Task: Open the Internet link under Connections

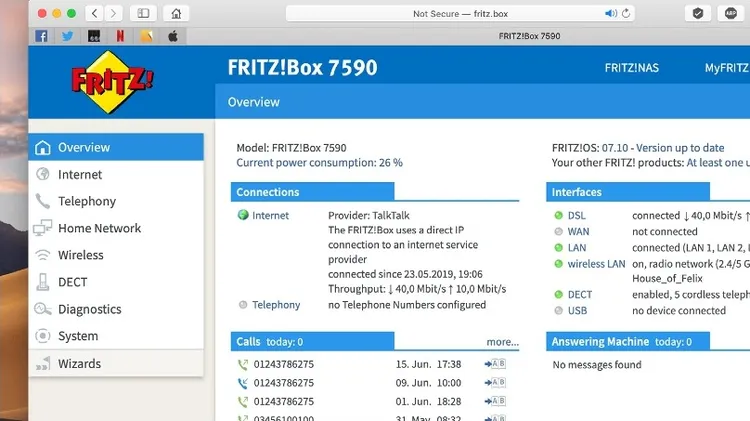Action: click(x=270, y=215)
